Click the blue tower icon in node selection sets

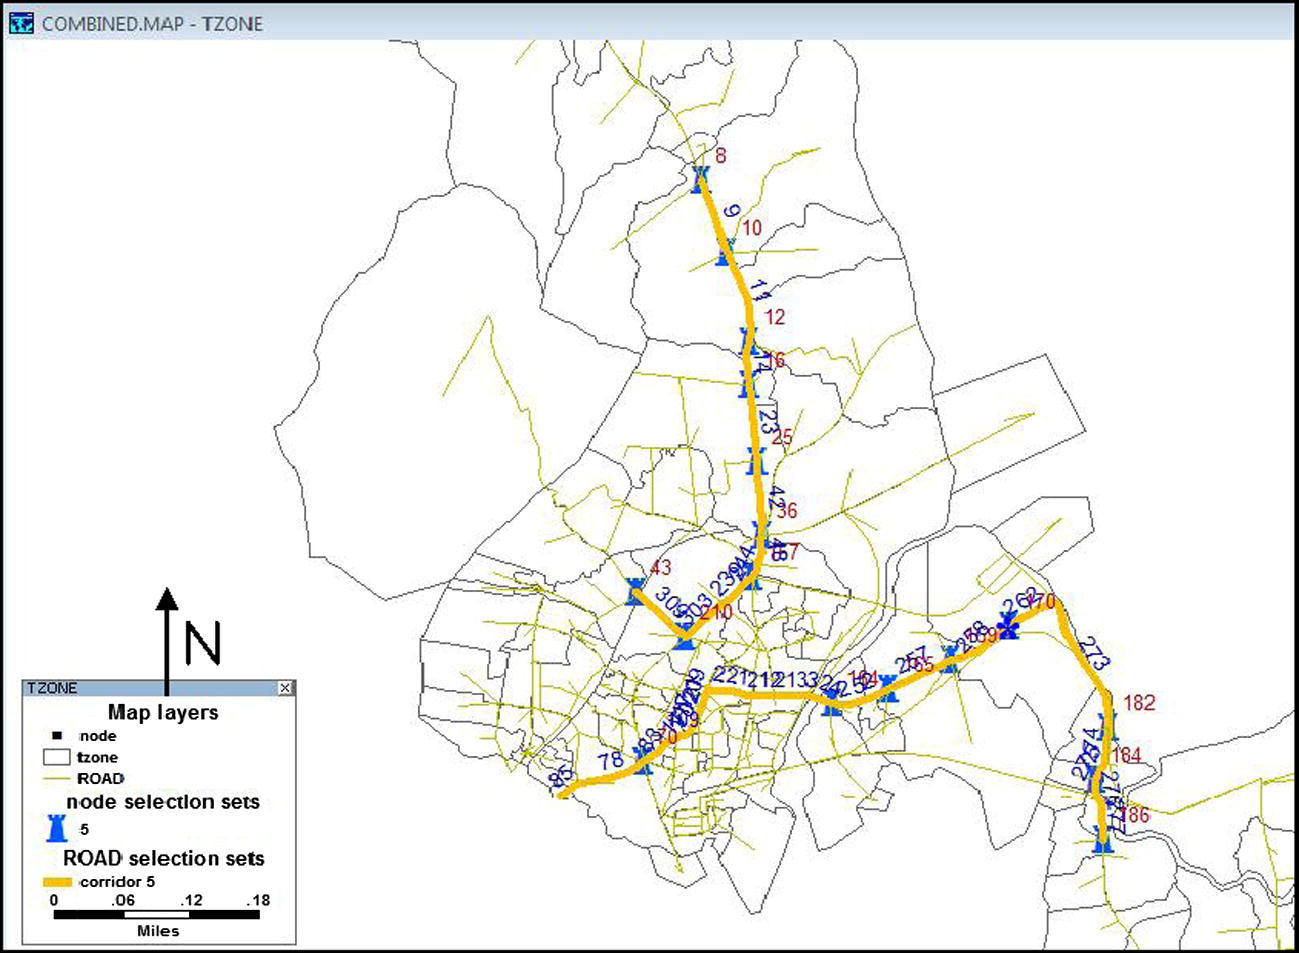pyautogui.click(x=57, y=828)
